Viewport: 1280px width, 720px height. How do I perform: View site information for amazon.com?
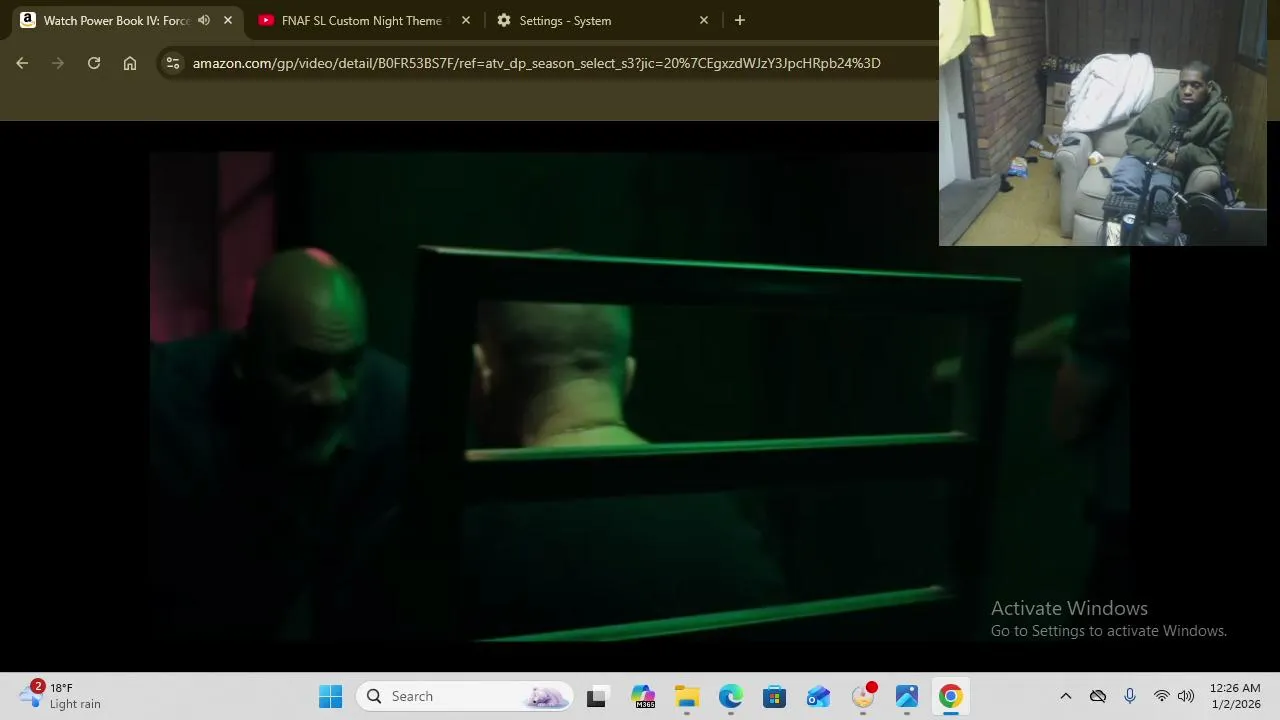click(173, 63)
